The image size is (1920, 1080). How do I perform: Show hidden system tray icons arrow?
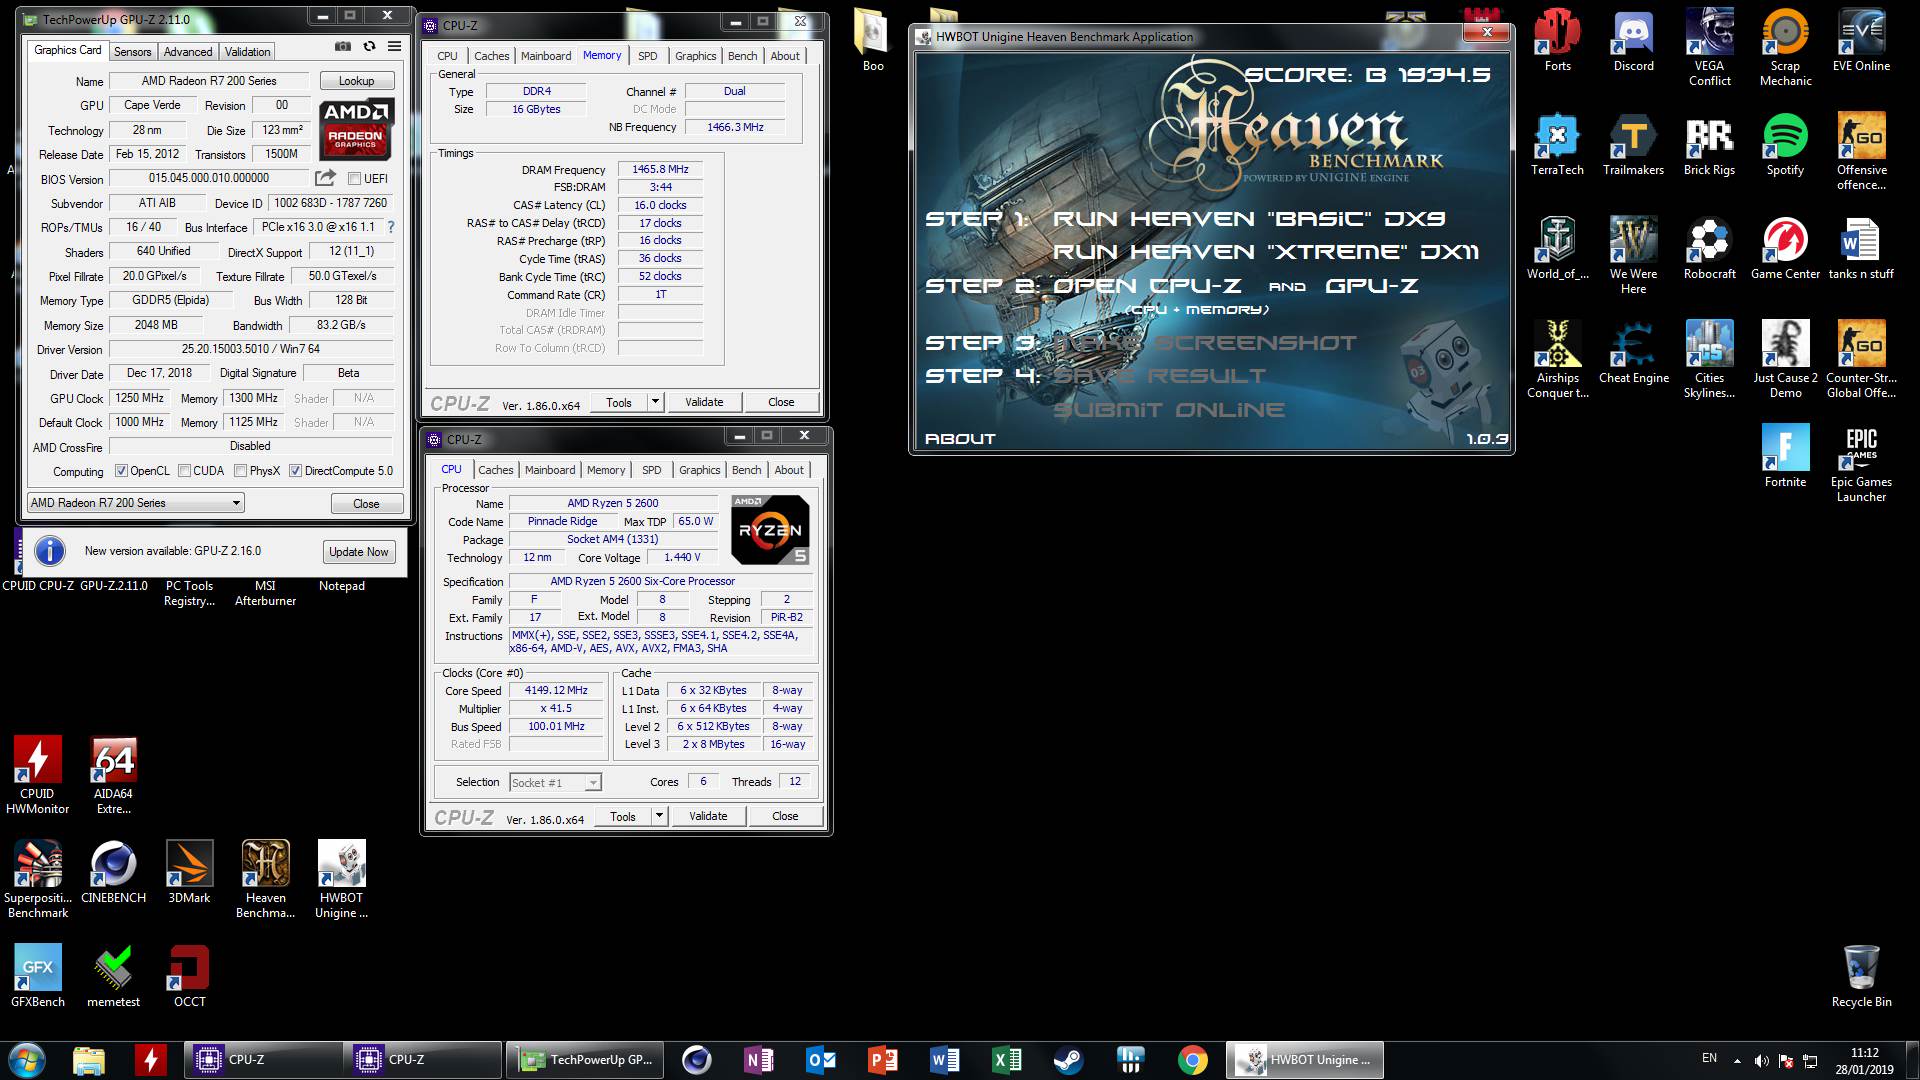[1737, 1061]
